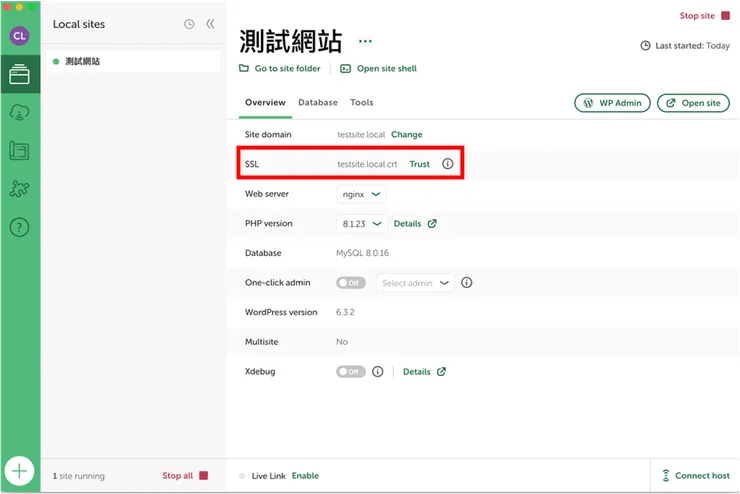Collapse the Local sites sidebar
Screen dimensions: 740x494
(210, 24)
